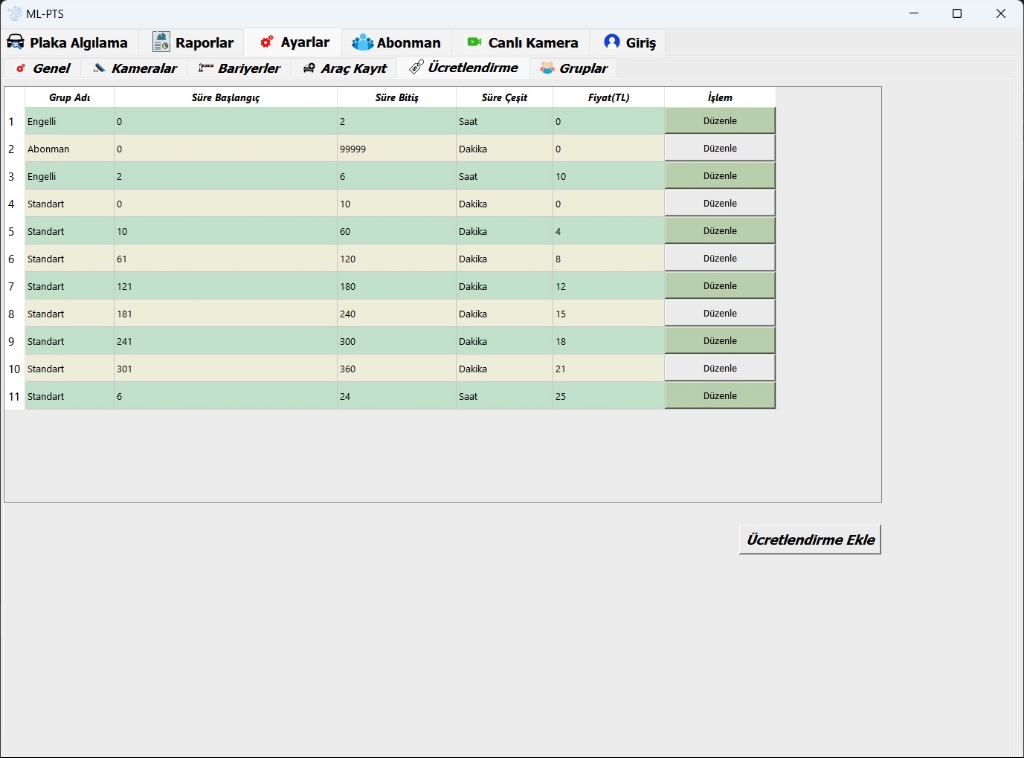Screen dimensions: 1024x758
Task: Click the people icon on Abonman tab
Action: [362, 43]
